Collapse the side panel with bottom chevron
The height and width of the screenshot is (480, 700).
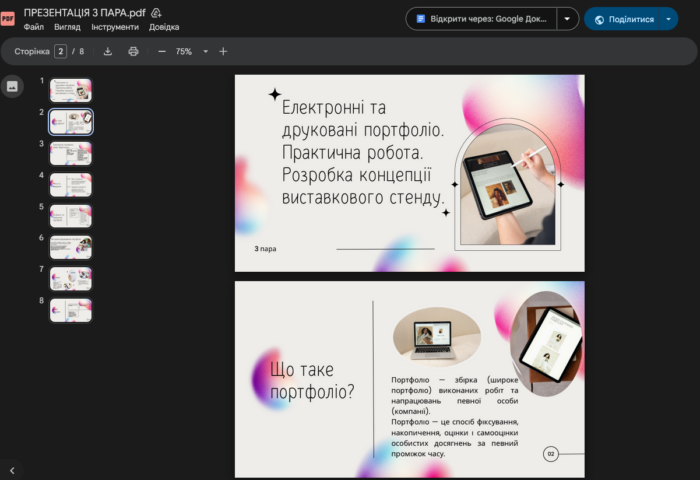click(x=12, y=469)
